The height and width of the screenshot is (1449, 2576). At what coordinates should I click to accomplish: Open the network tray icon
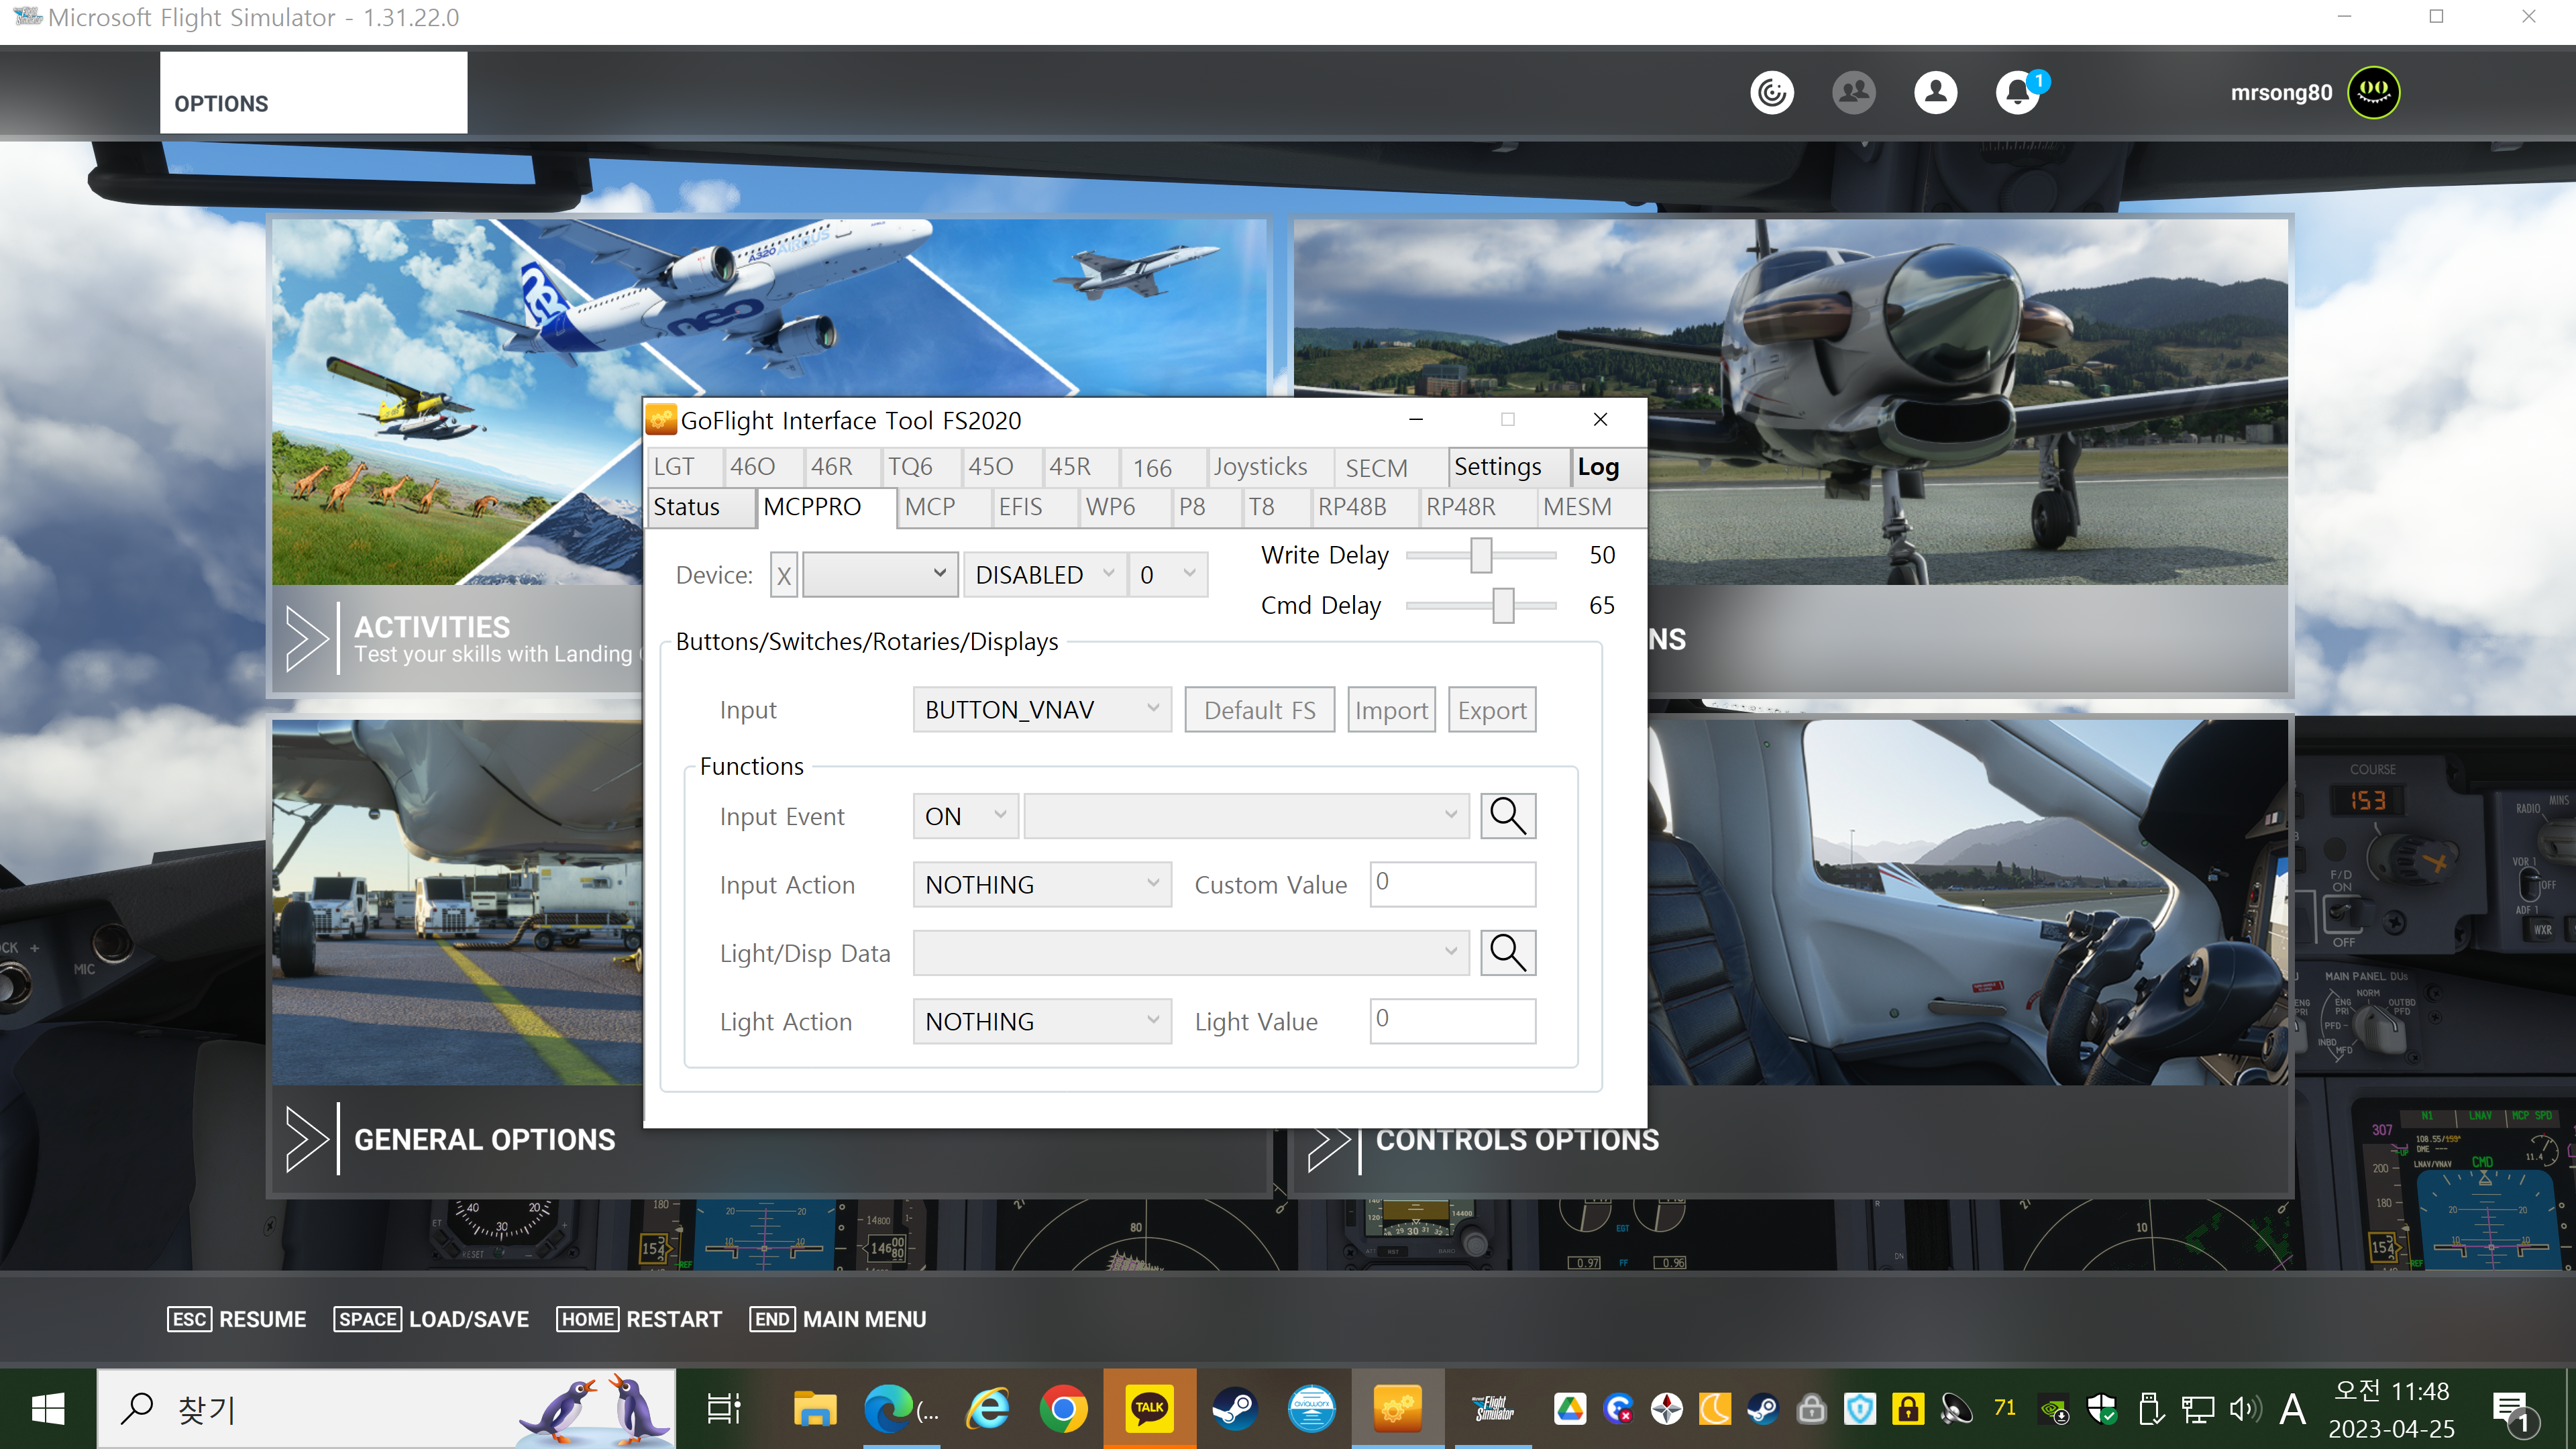(2197, 1409)
